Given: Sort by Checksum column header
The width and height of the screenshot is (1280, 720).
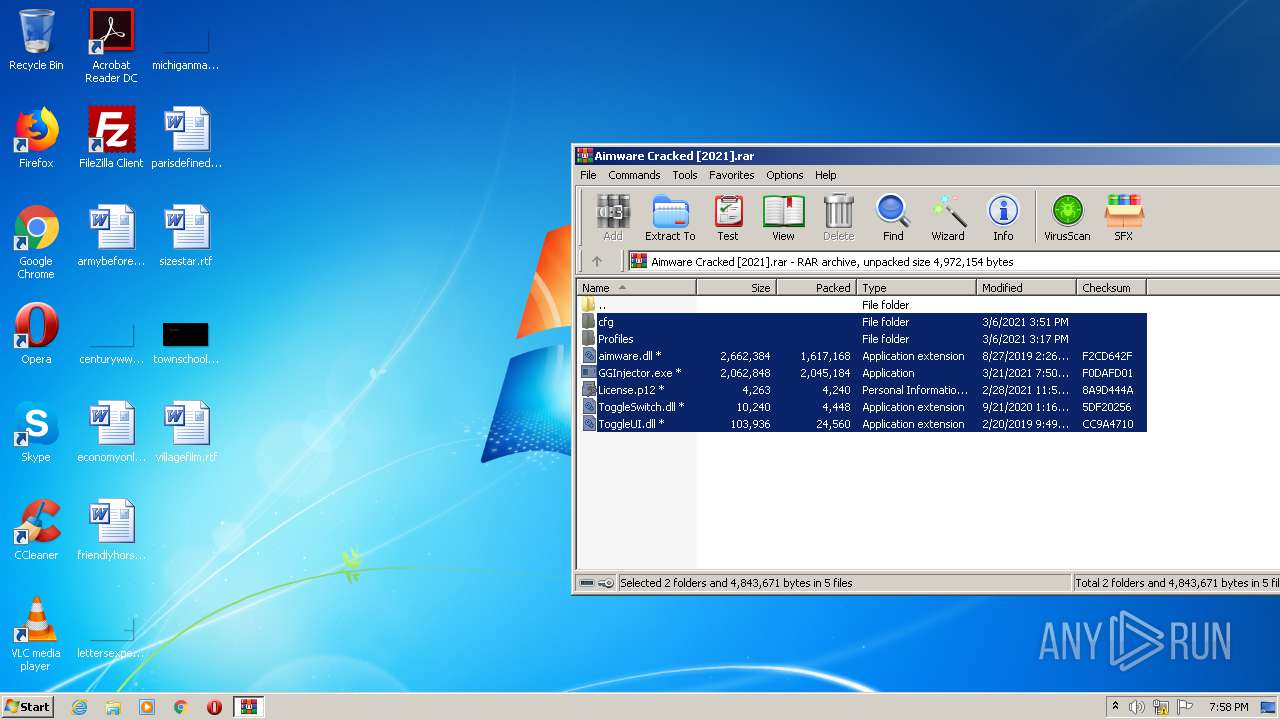Looking at the screenshot, I should 1111,287.
